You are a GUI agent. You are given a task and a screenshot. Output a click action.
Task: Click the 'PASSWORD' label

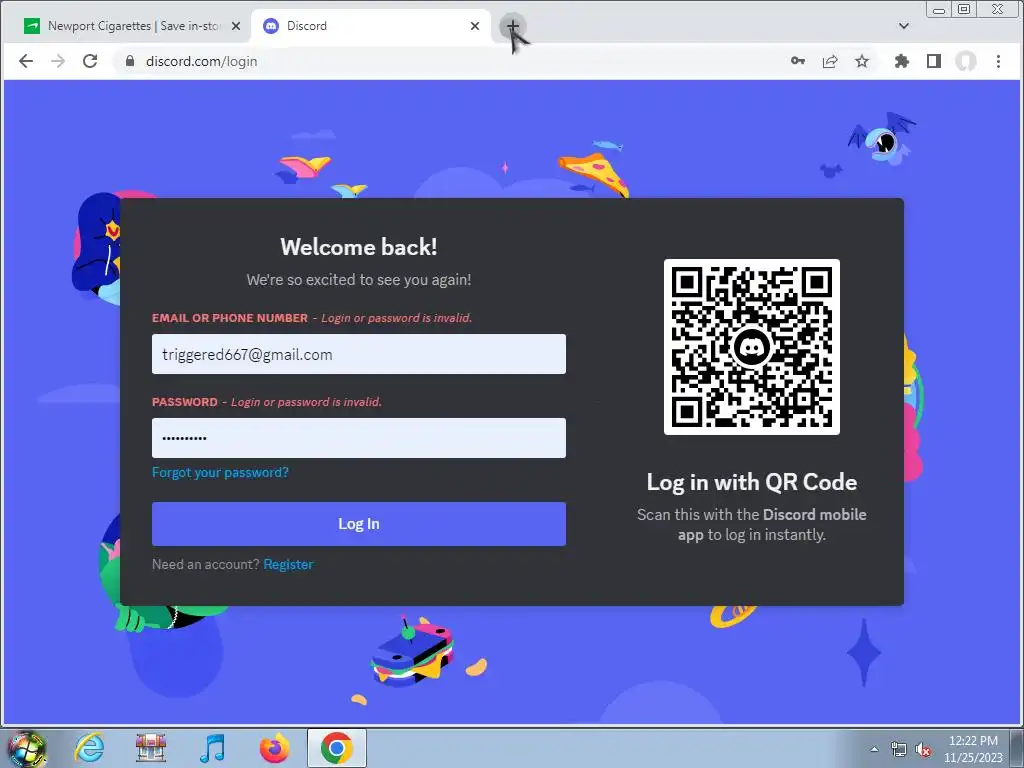tap(185, 402)
